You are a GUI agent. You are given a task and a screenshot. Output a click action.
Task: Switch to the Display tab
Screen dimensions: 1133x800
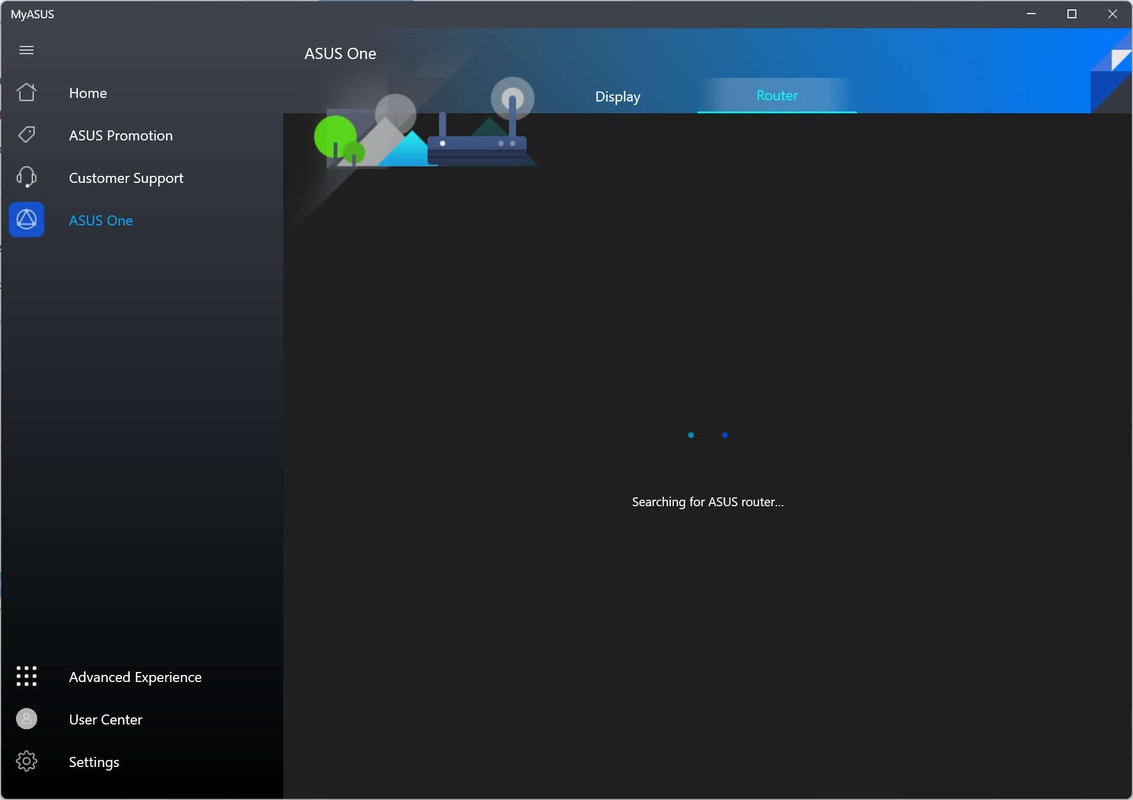tap(618, 96)
